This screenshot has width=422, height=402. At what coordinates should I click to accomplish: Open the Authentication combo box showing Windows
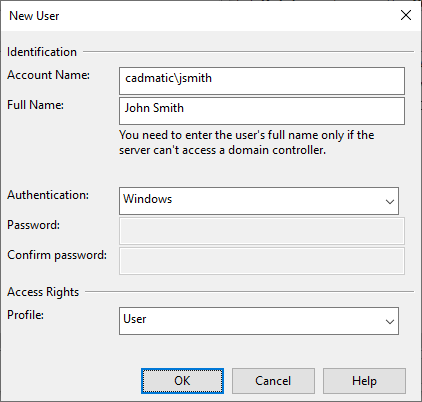point(259,201)
